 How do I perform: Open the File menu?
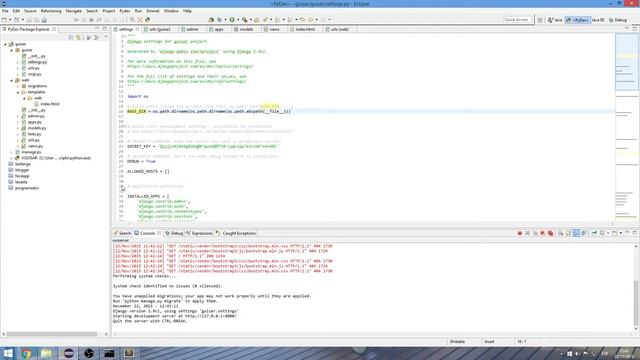point(5,11)
